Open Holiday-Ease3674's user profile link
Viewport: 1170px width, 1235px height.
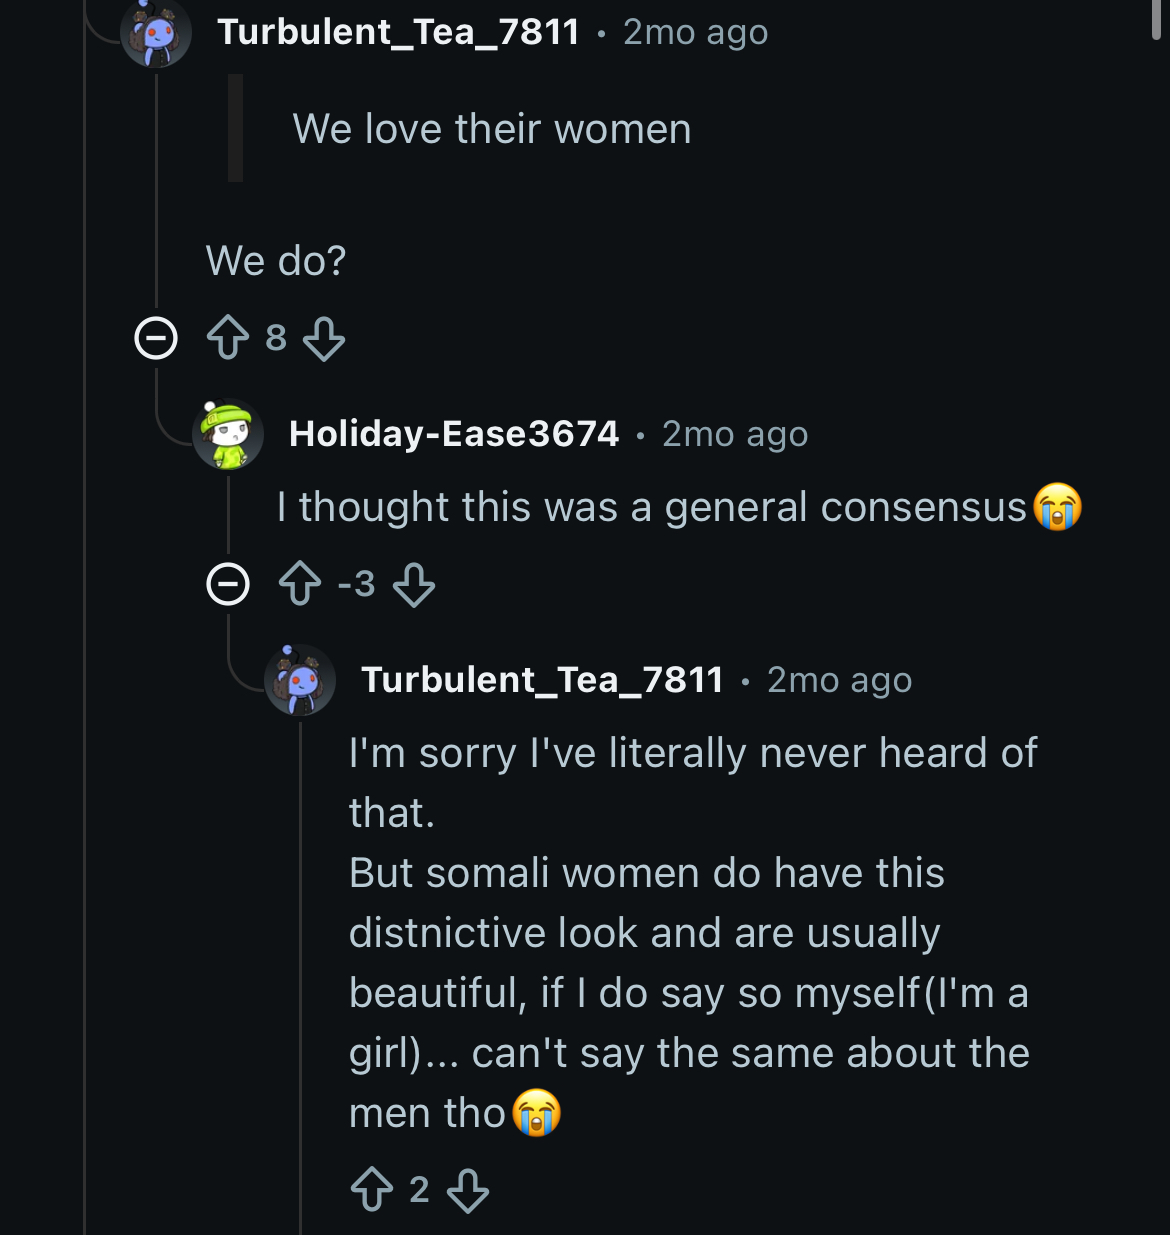coord(454,434)
